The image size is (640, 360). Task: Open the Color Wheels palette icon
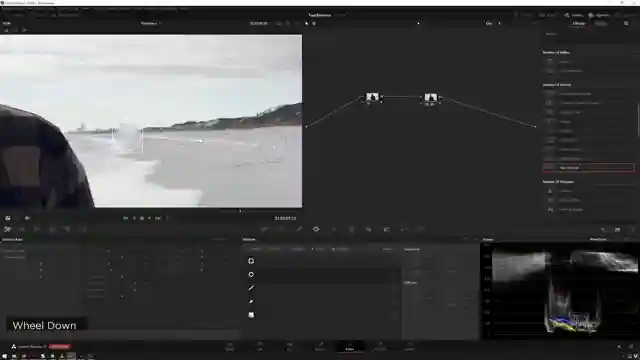(x=37, y=229)
